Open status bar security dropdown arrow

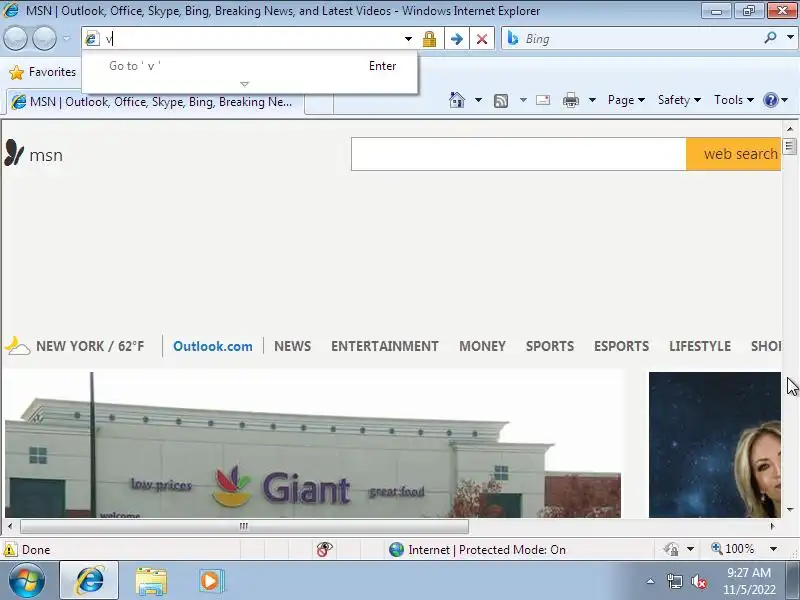pyautogui.click(x=690, y=549)
